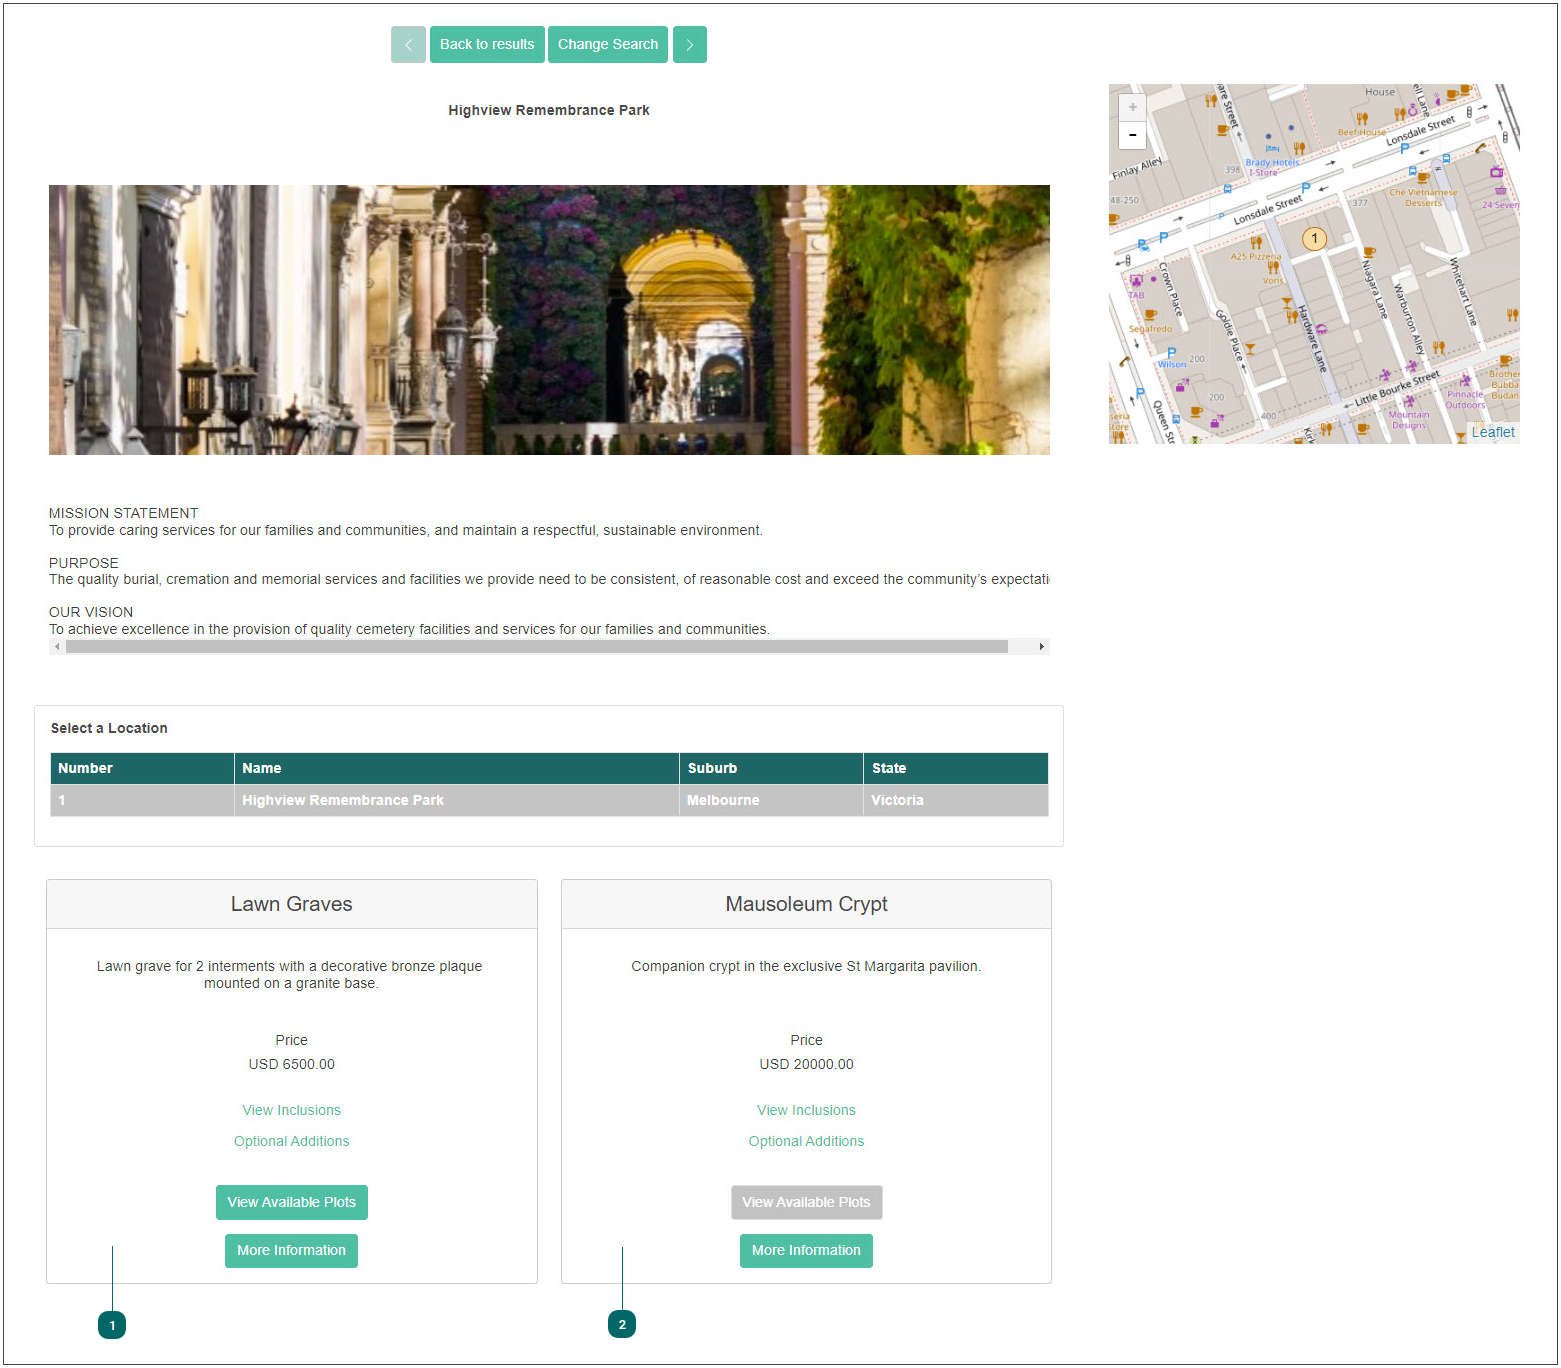This screenshot has height=1368, width=1561.
Task: Click Suburb column header
Action: pyautogui.click(x=771, y=768)
